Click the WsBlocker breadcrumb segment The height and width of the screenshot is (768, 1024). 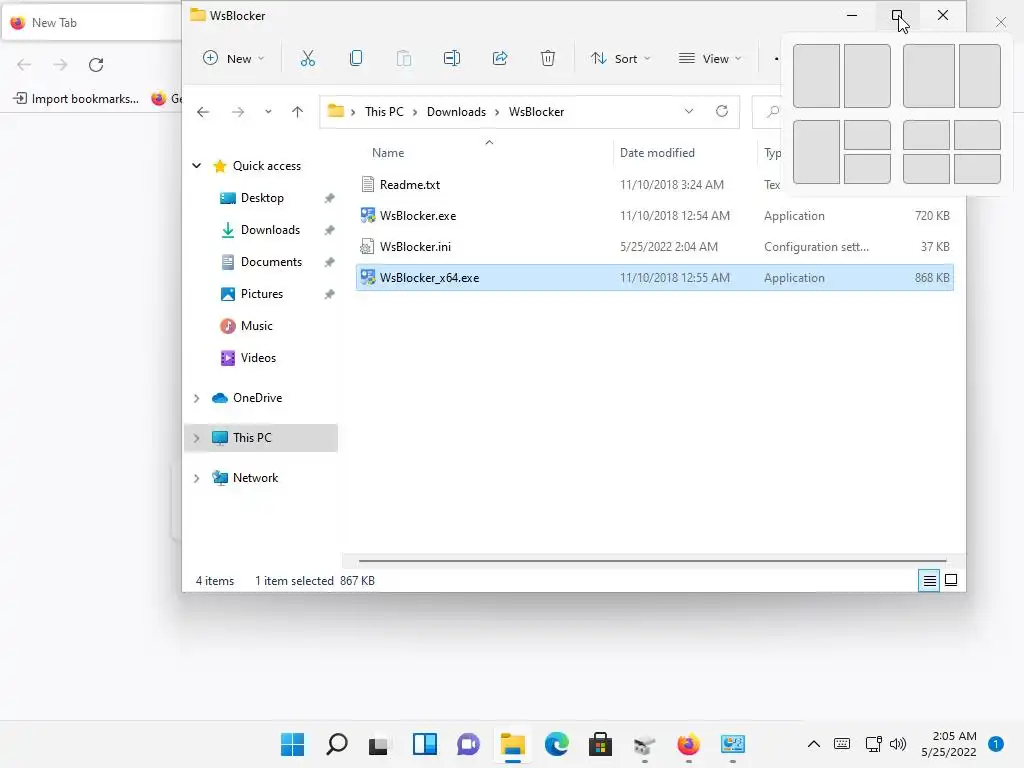[x=536, y=112]
